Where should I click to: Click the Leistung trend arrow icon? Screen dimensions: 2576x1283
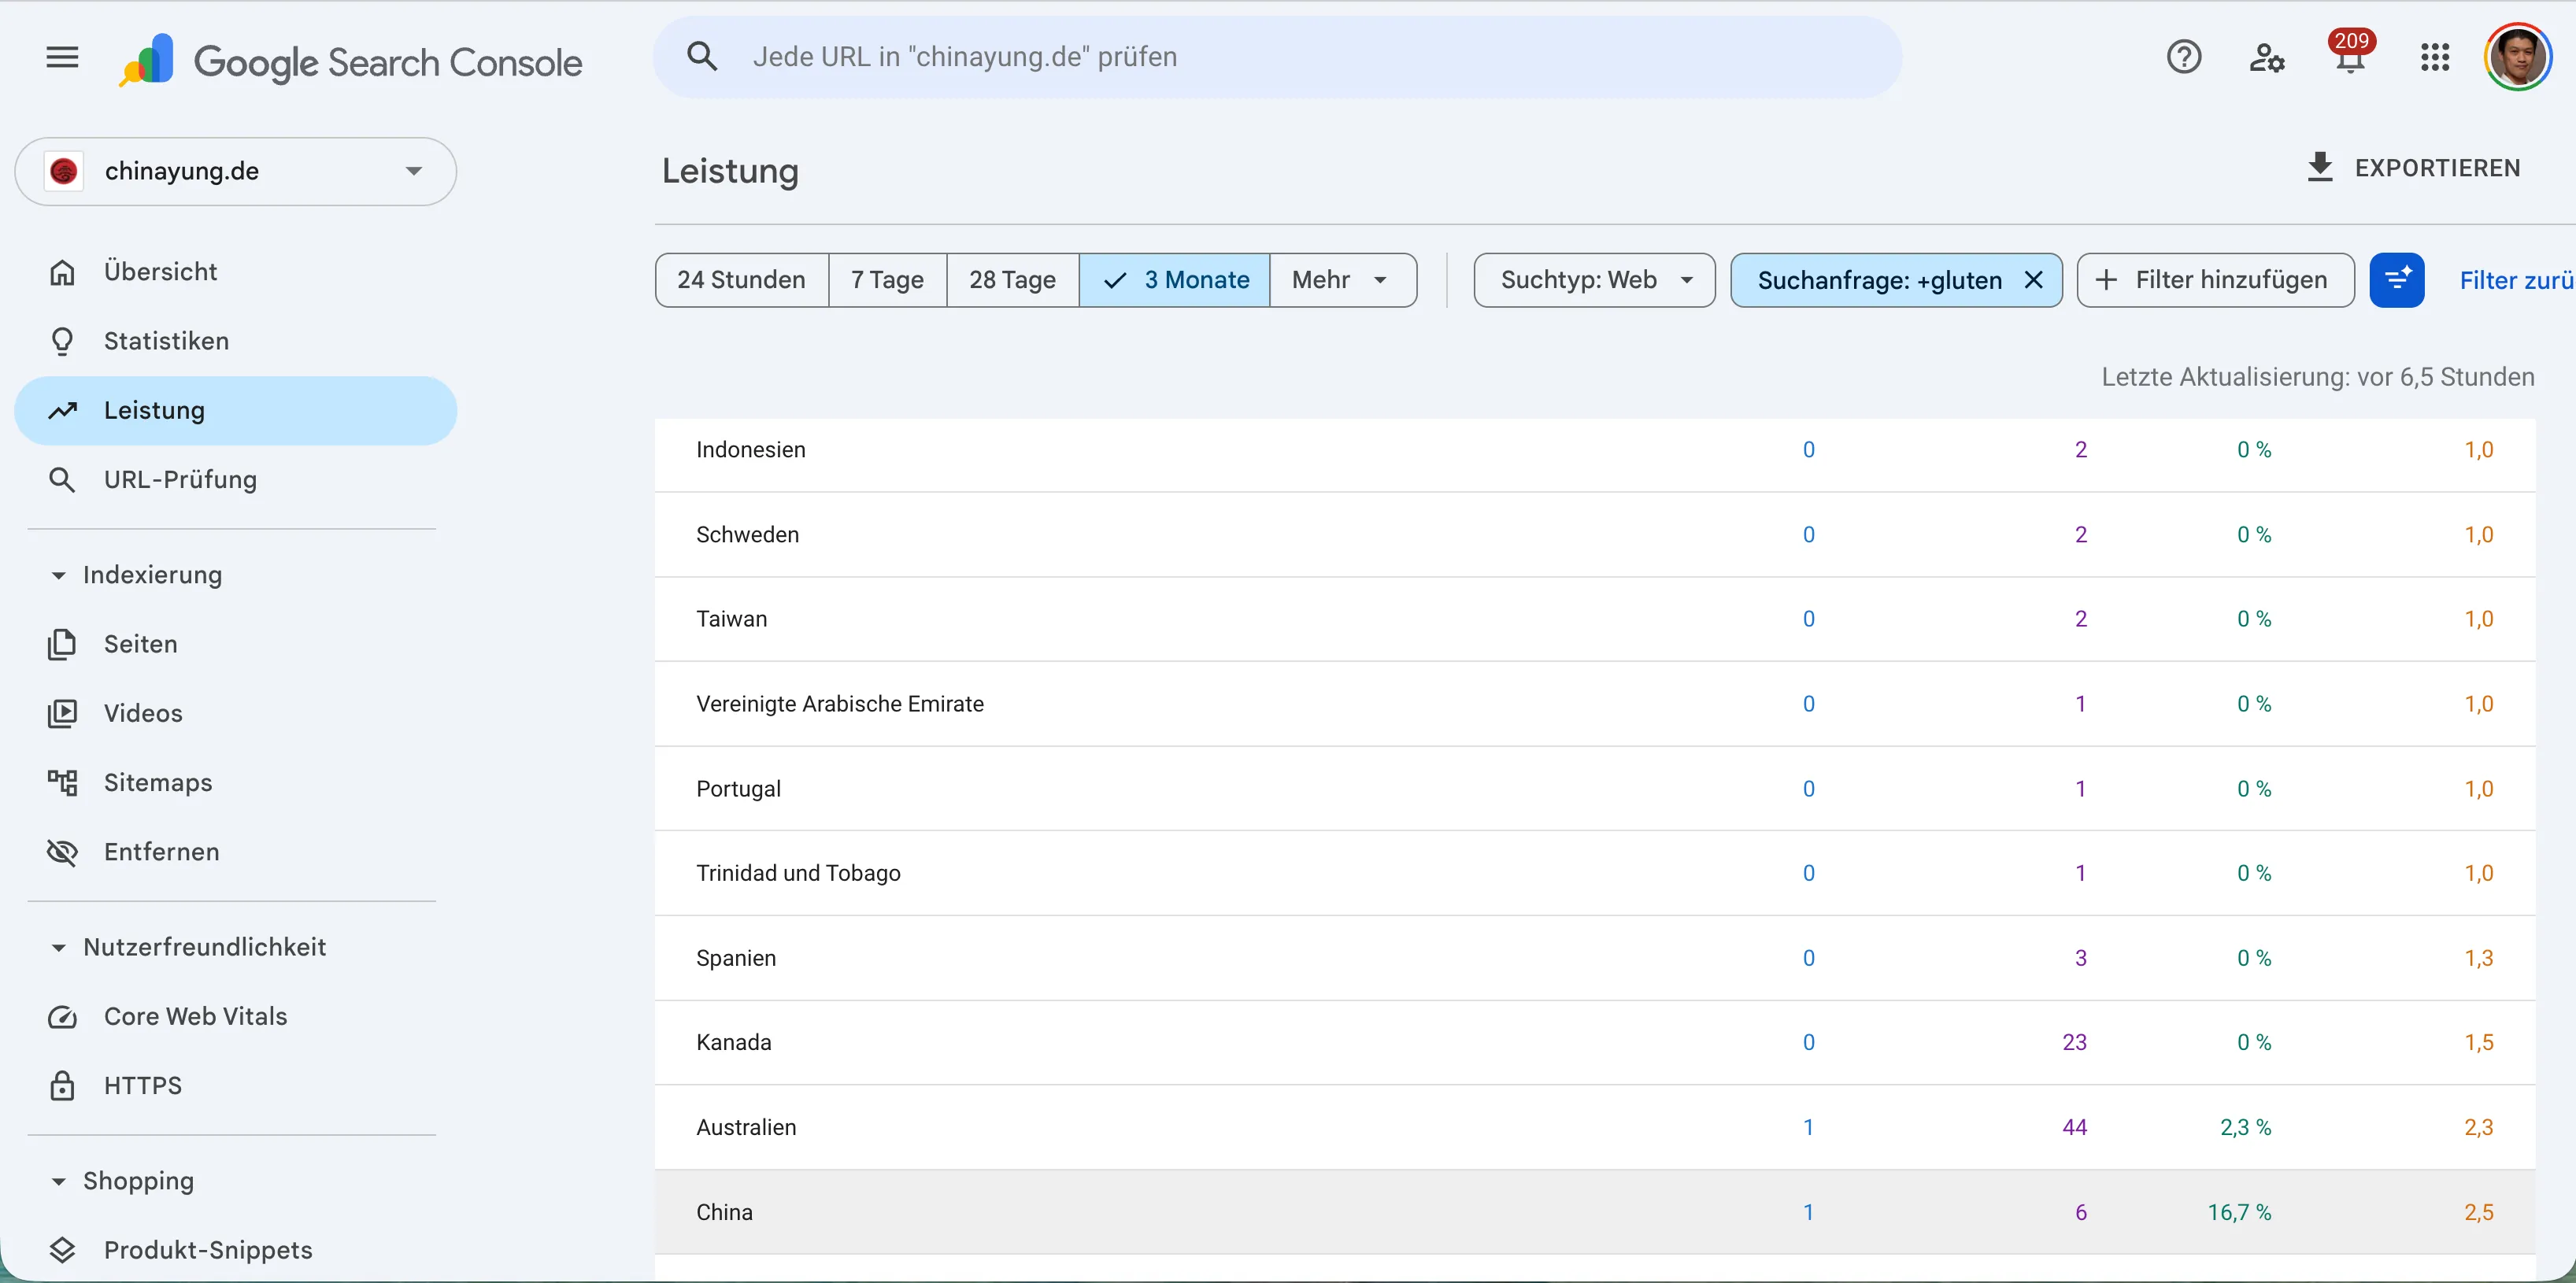pos(62,410)
